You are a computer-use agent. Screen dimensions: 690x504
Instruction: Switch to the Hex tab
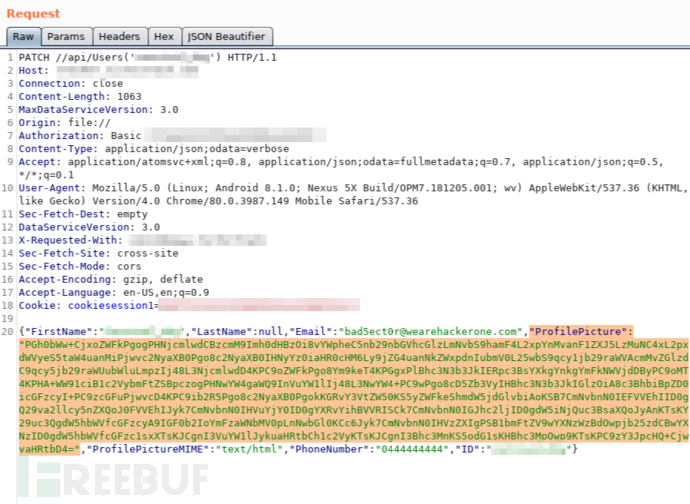click(164, 37)
